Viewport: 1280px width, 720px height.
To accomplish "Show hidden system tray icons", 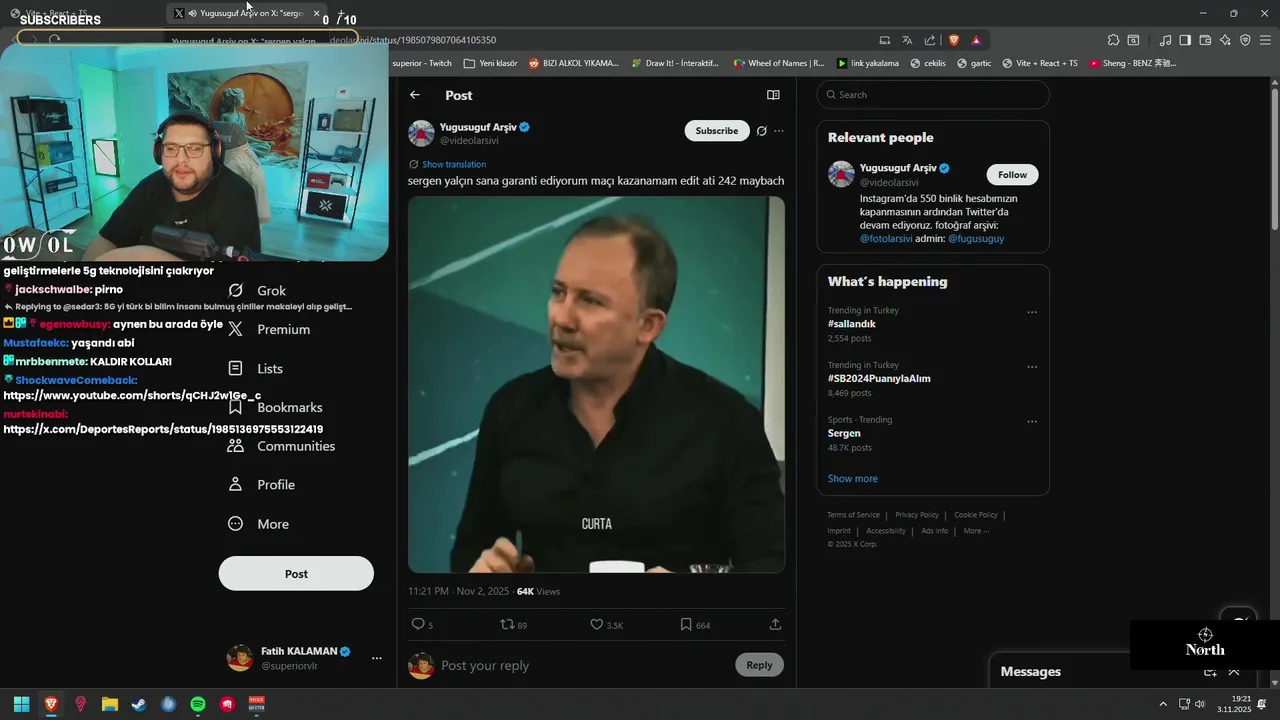I will [1162, 704].
